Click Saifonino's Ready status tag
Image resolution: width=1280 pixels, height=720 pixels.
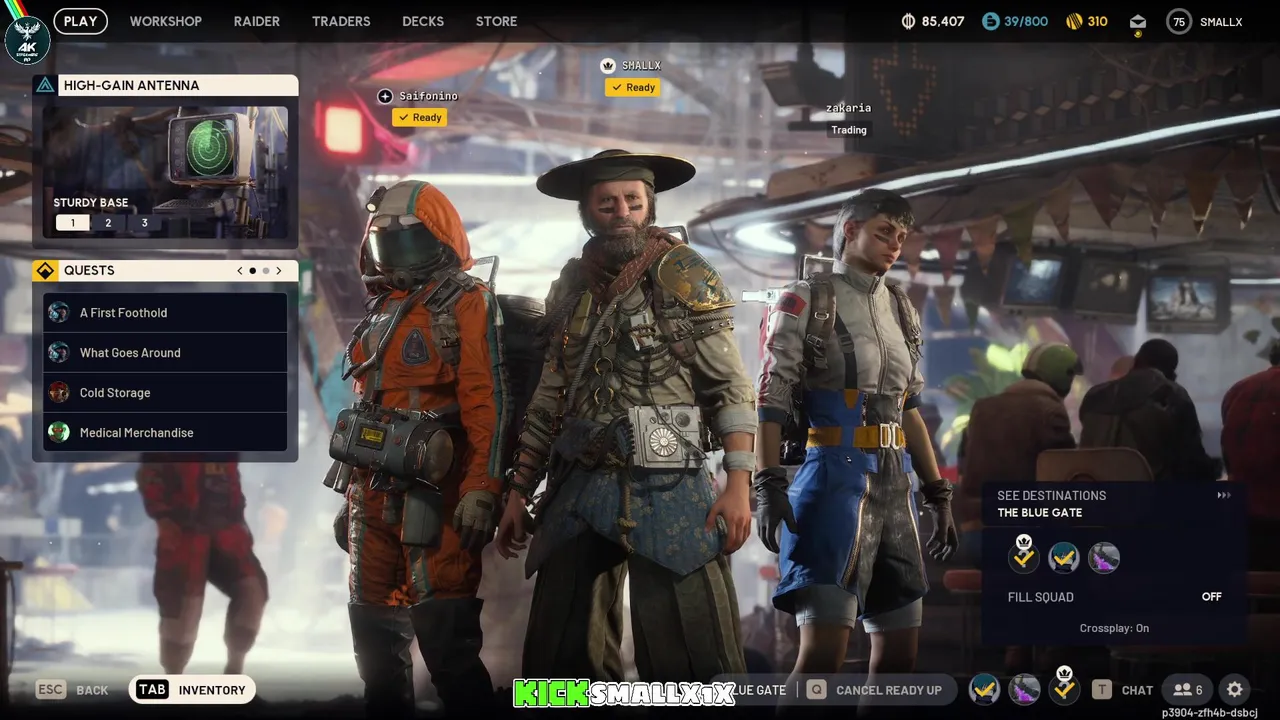coord(420,117)
